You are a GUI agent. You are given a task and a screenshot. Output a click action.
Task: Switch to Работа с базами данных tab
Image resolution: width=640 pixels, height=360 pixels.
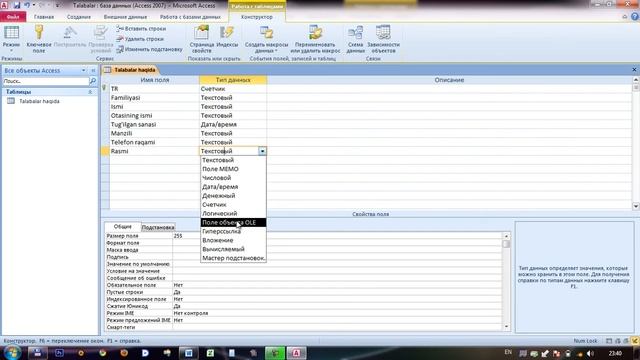190,17
